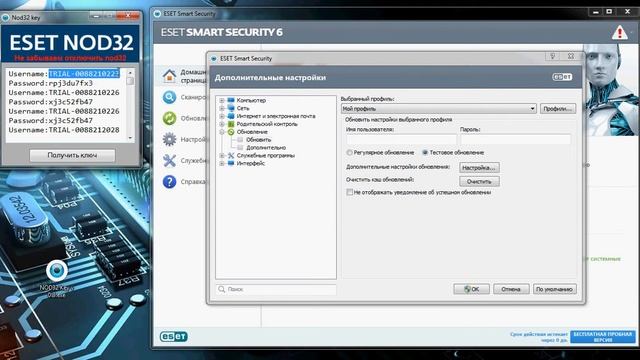Click the highlighted TRIAL-0088210223 username

(x=84, y=74)
